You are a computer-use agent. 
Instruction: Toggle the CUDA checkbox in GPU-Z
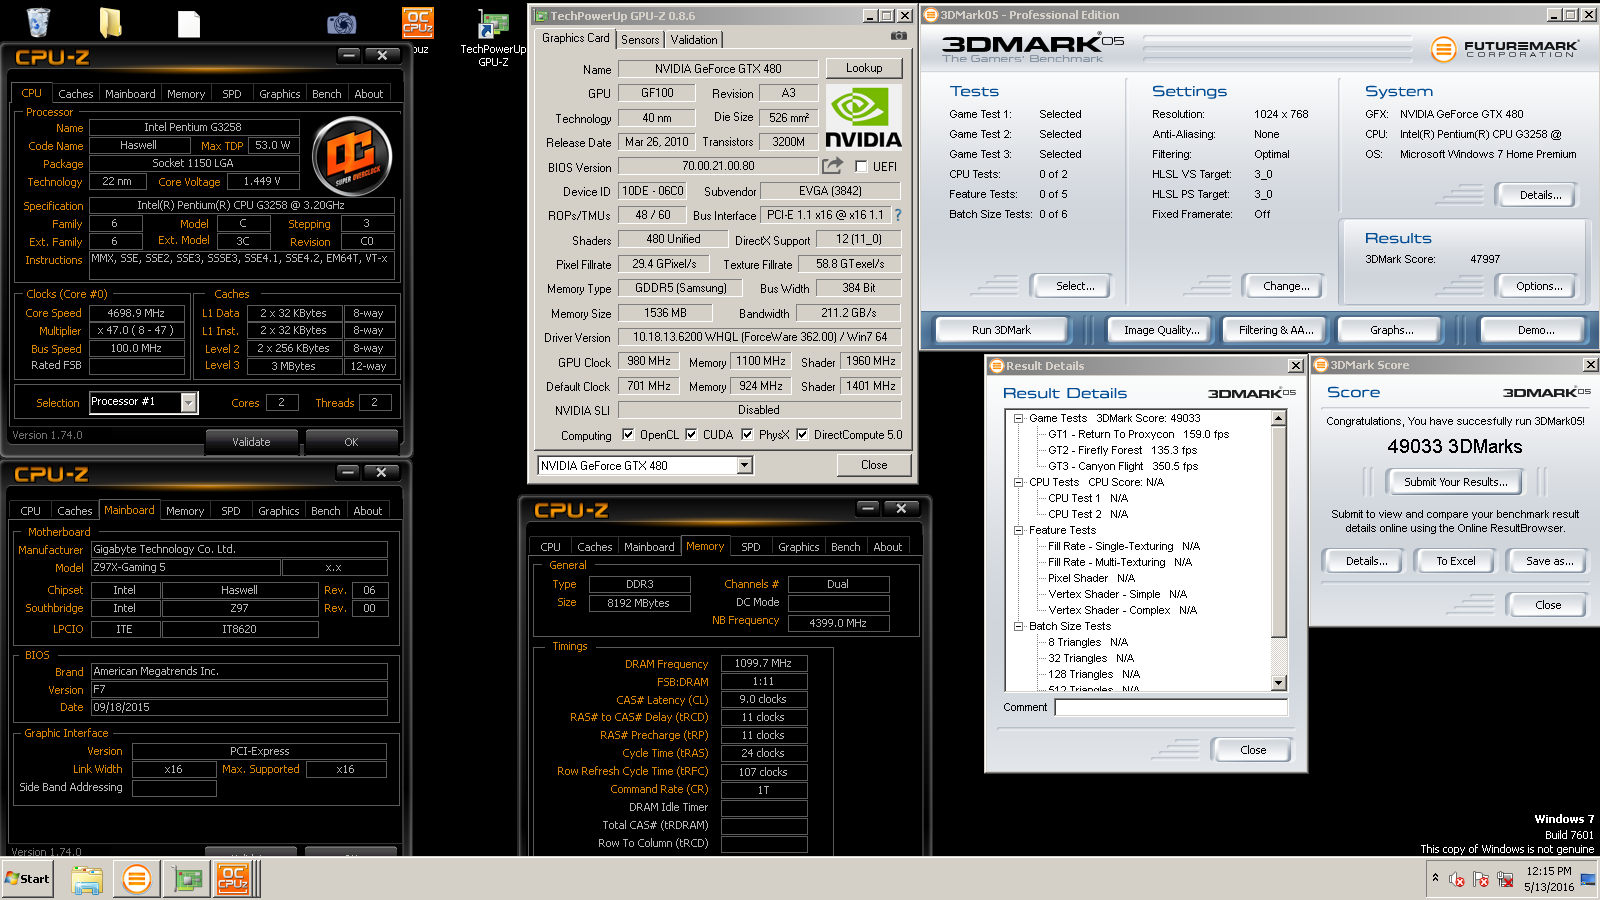691,434
